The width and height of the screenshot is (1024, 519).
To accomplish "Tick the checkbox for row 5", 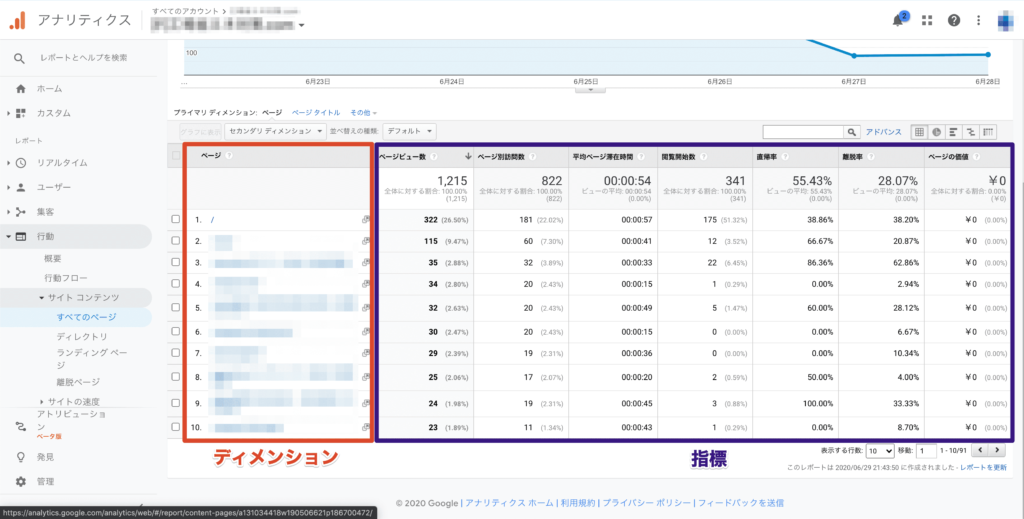I will (x=176, y=308).
